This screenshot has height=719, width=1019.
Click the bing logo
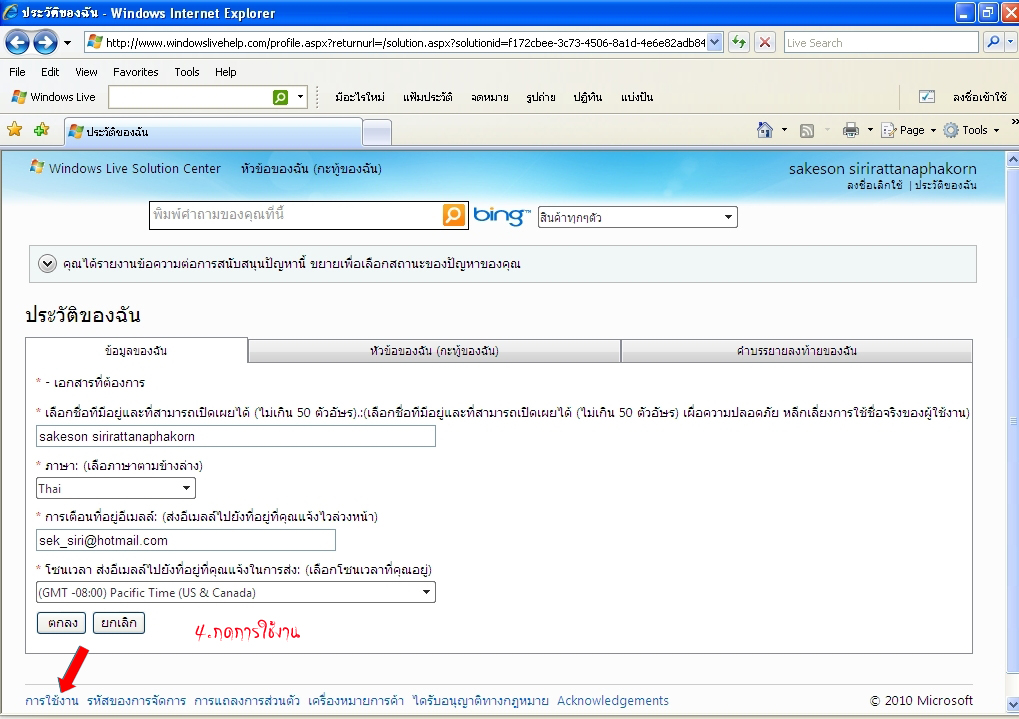(501, 216)
